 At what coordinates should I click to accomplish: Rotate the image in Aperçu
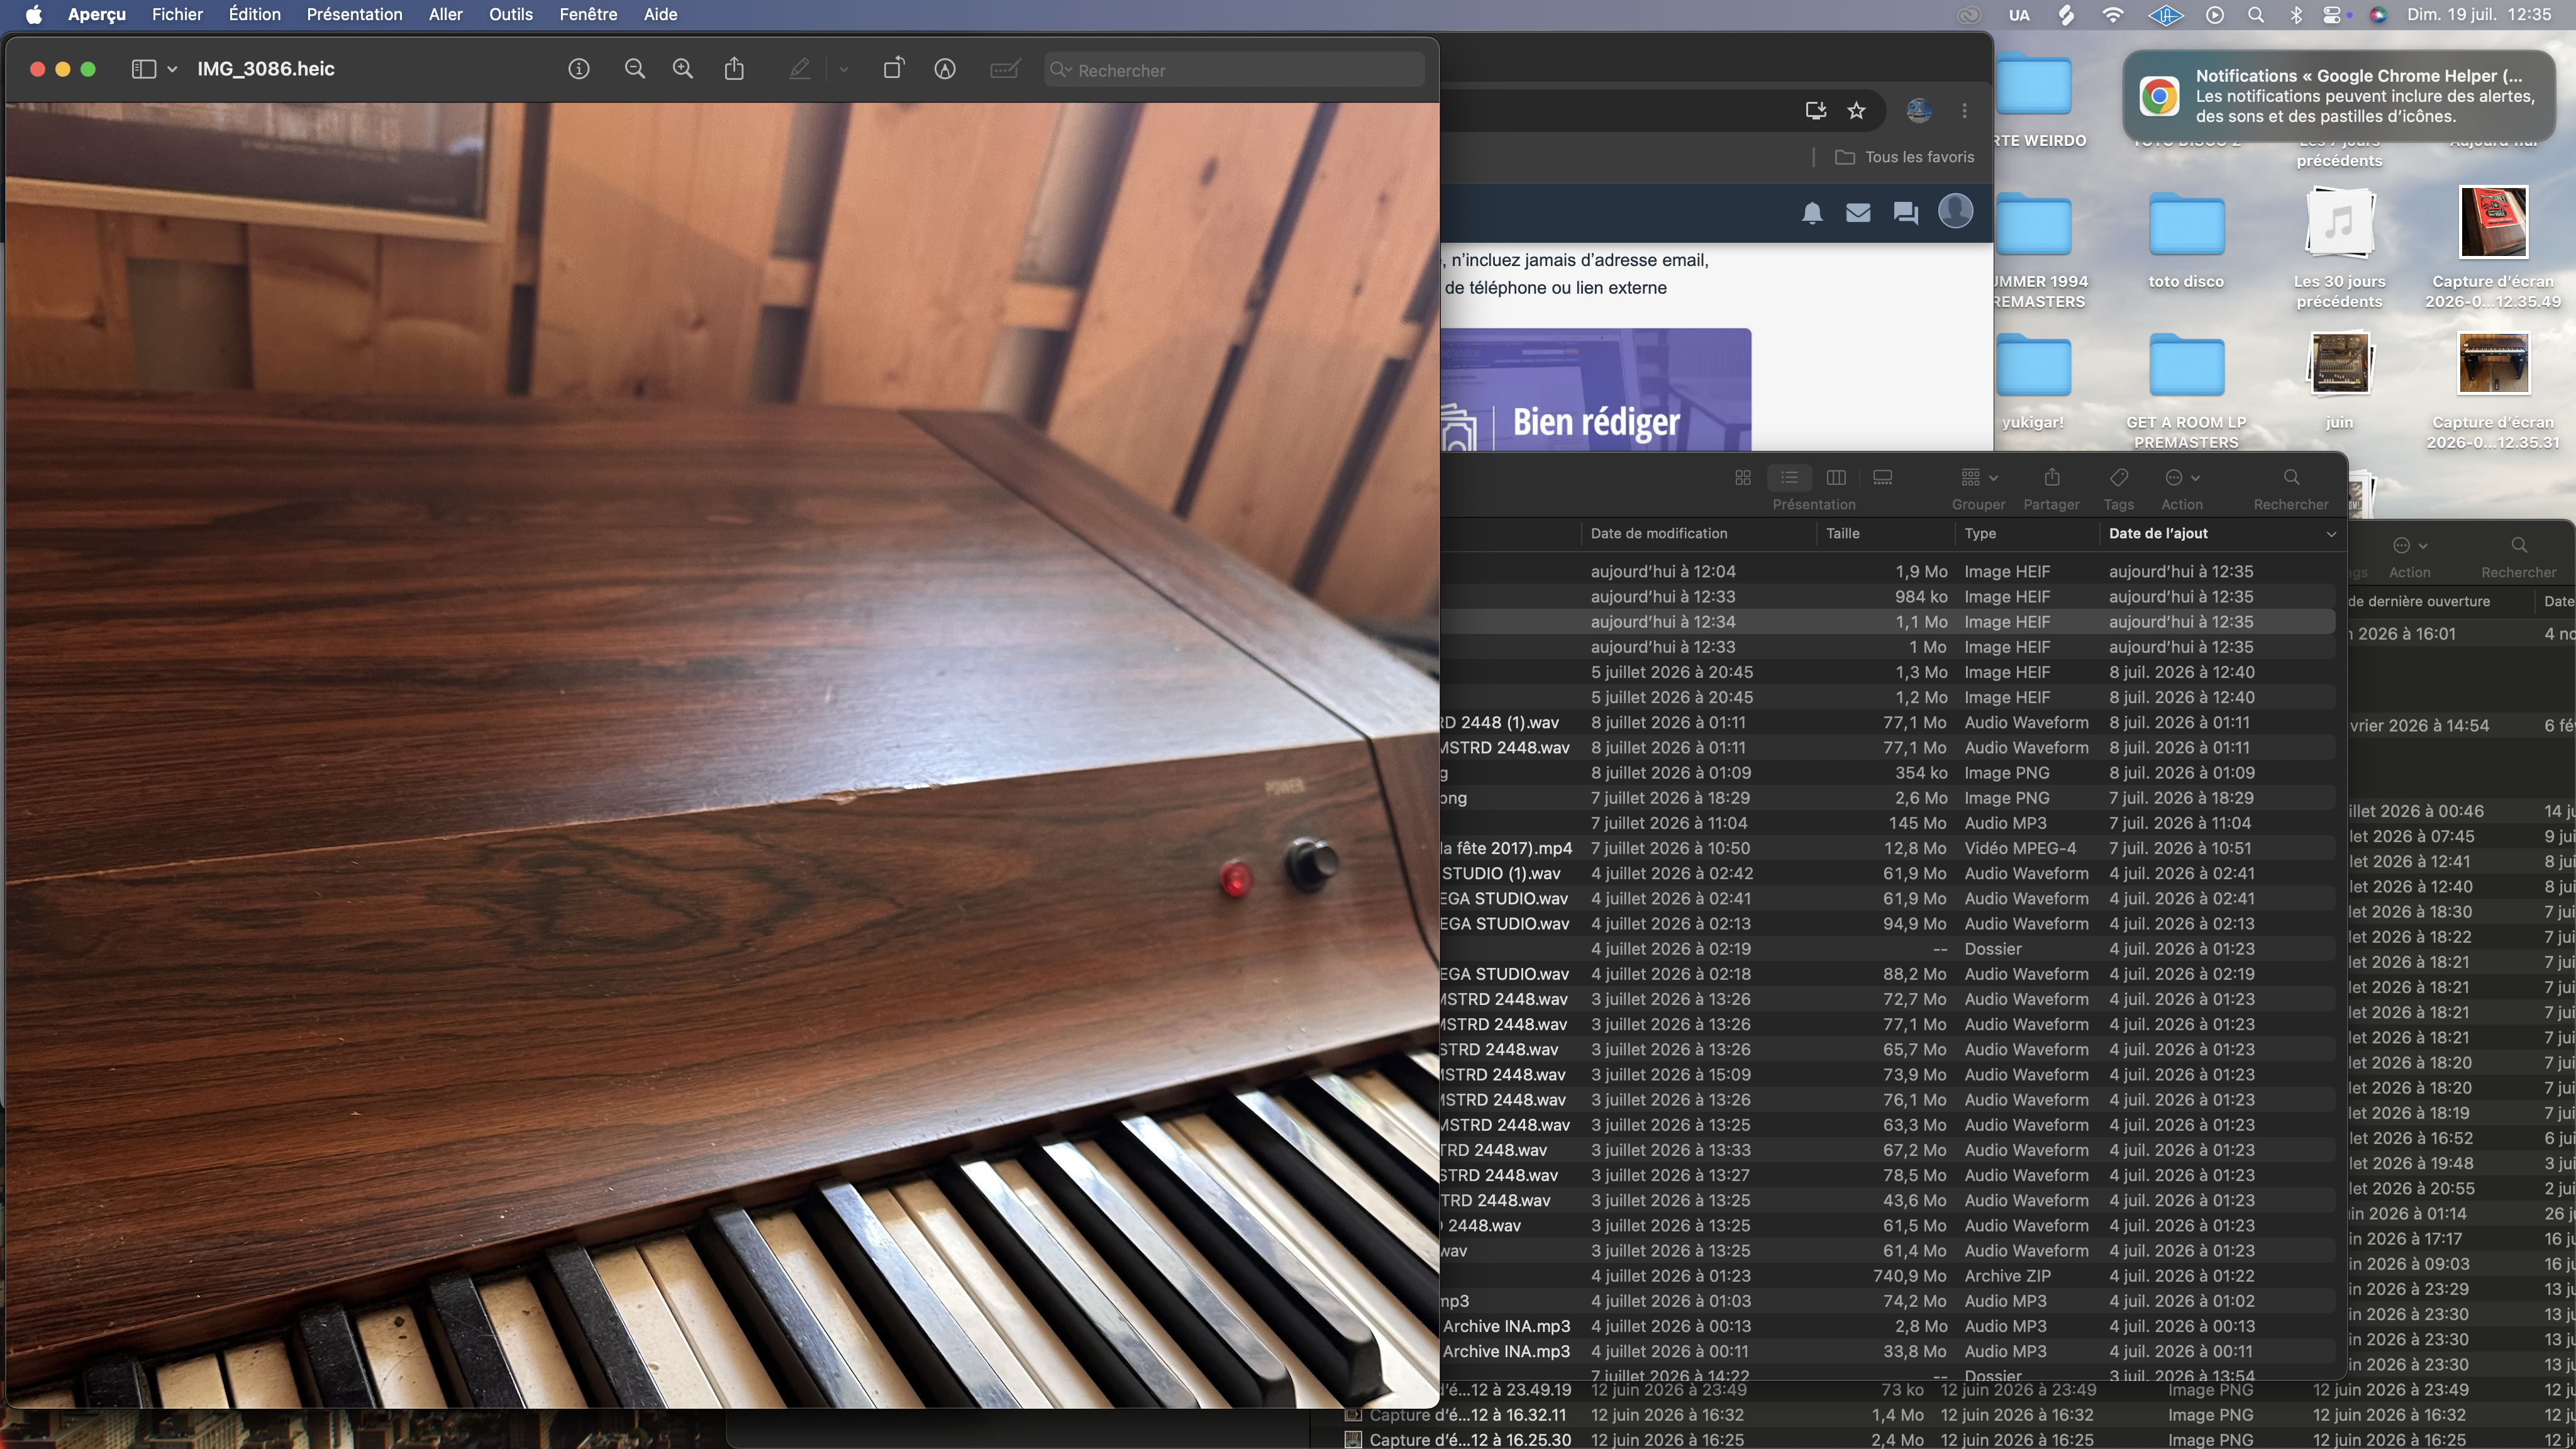click(x=893, y=69)
